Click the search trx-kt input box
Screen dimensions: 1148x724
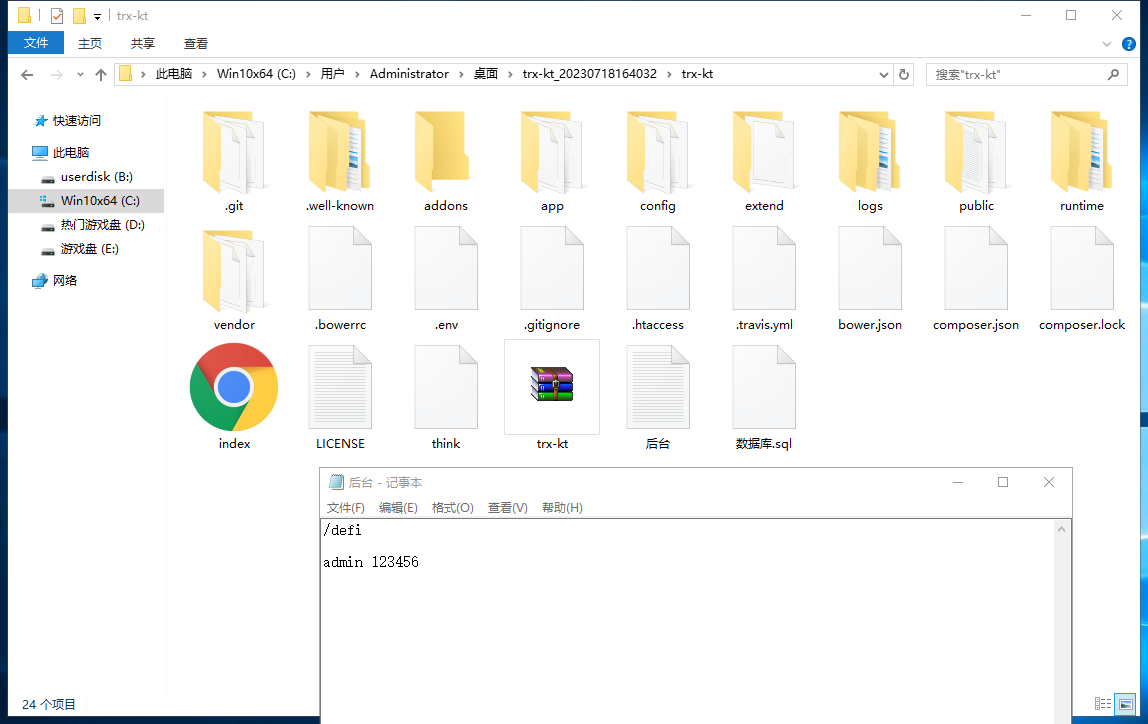pyautogui.click(x=1015, y=74)
